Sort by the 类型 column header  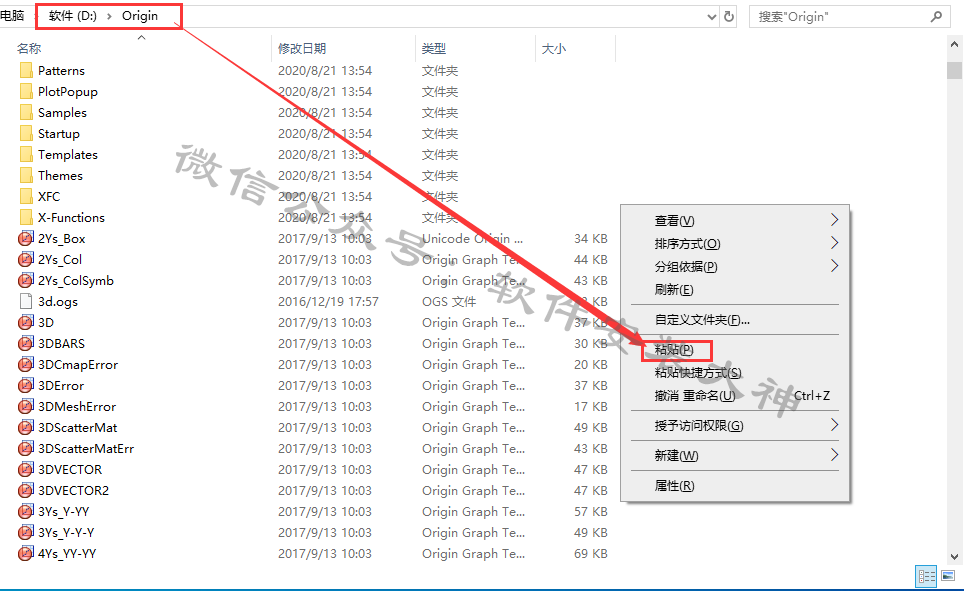point(433,49)
